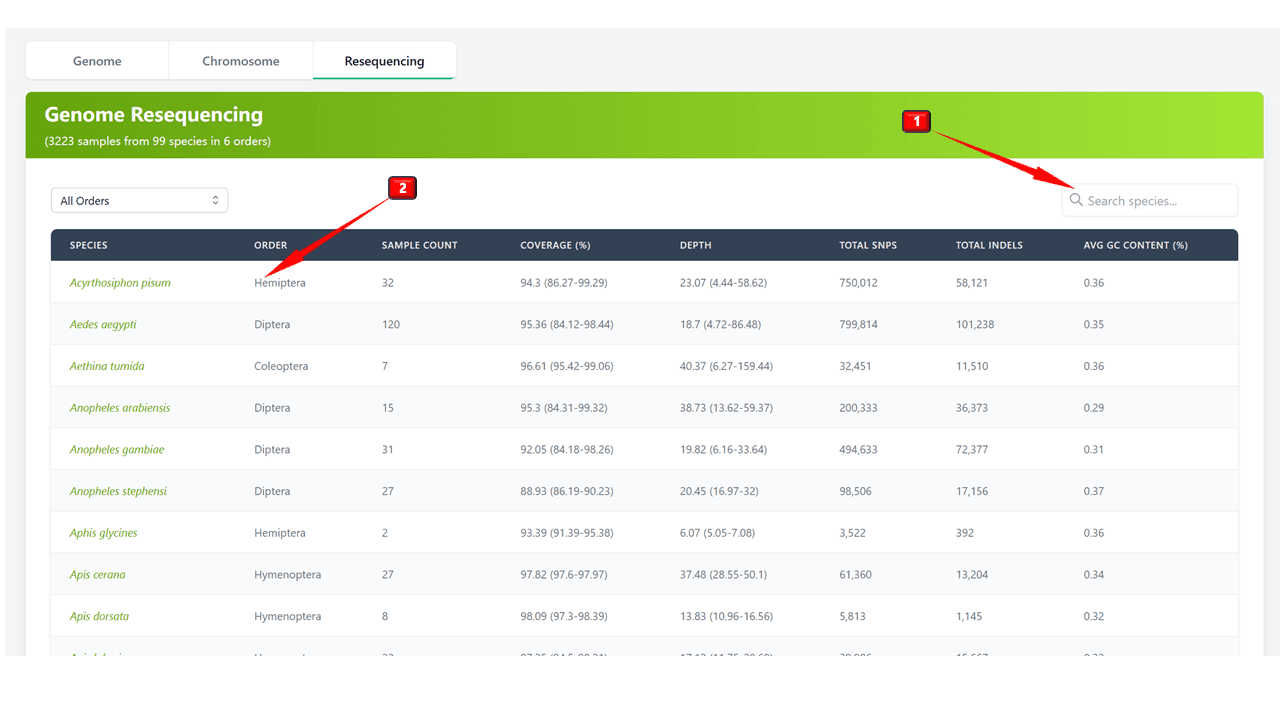The image size is (1280, 720).
Task: Click the Species column header
Action: coord(89,245)
